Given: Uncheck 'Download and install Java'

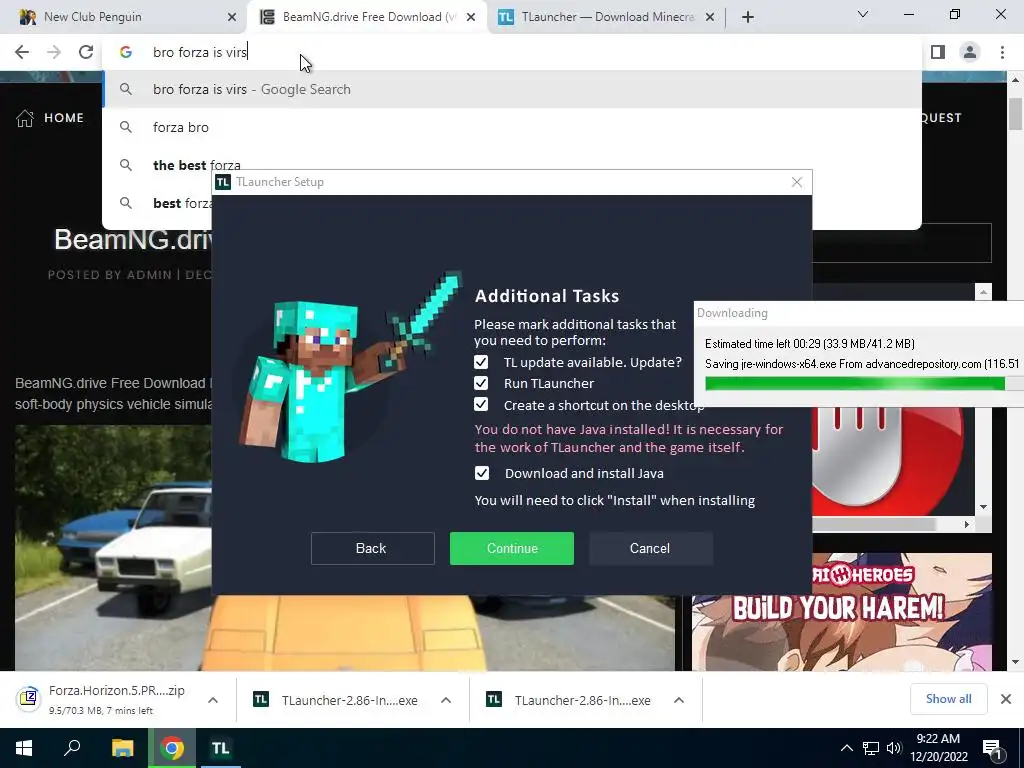Looking at the screenshot, I should [482, 473].
